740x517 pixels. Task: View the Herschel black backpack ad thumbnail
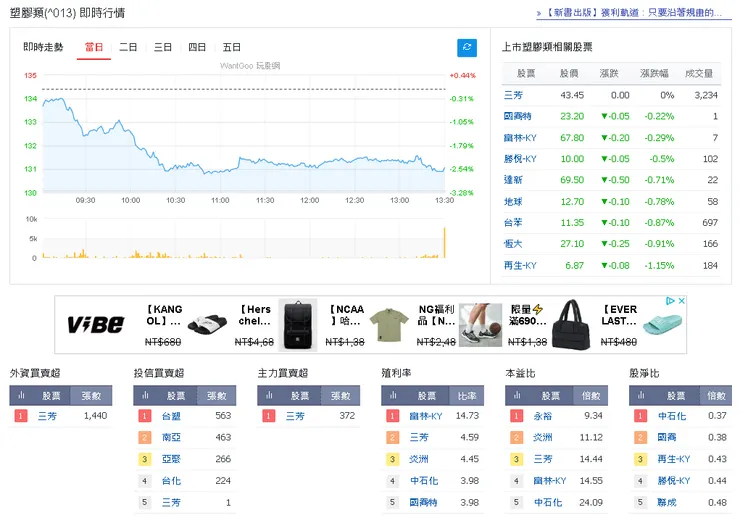tap(297, 325)
